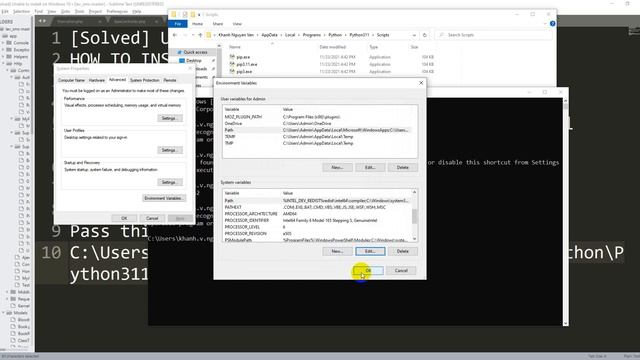Screen dimensions: 640x360
Task: Select Quick access in Explorer sidebar
Action: (195, 52)
